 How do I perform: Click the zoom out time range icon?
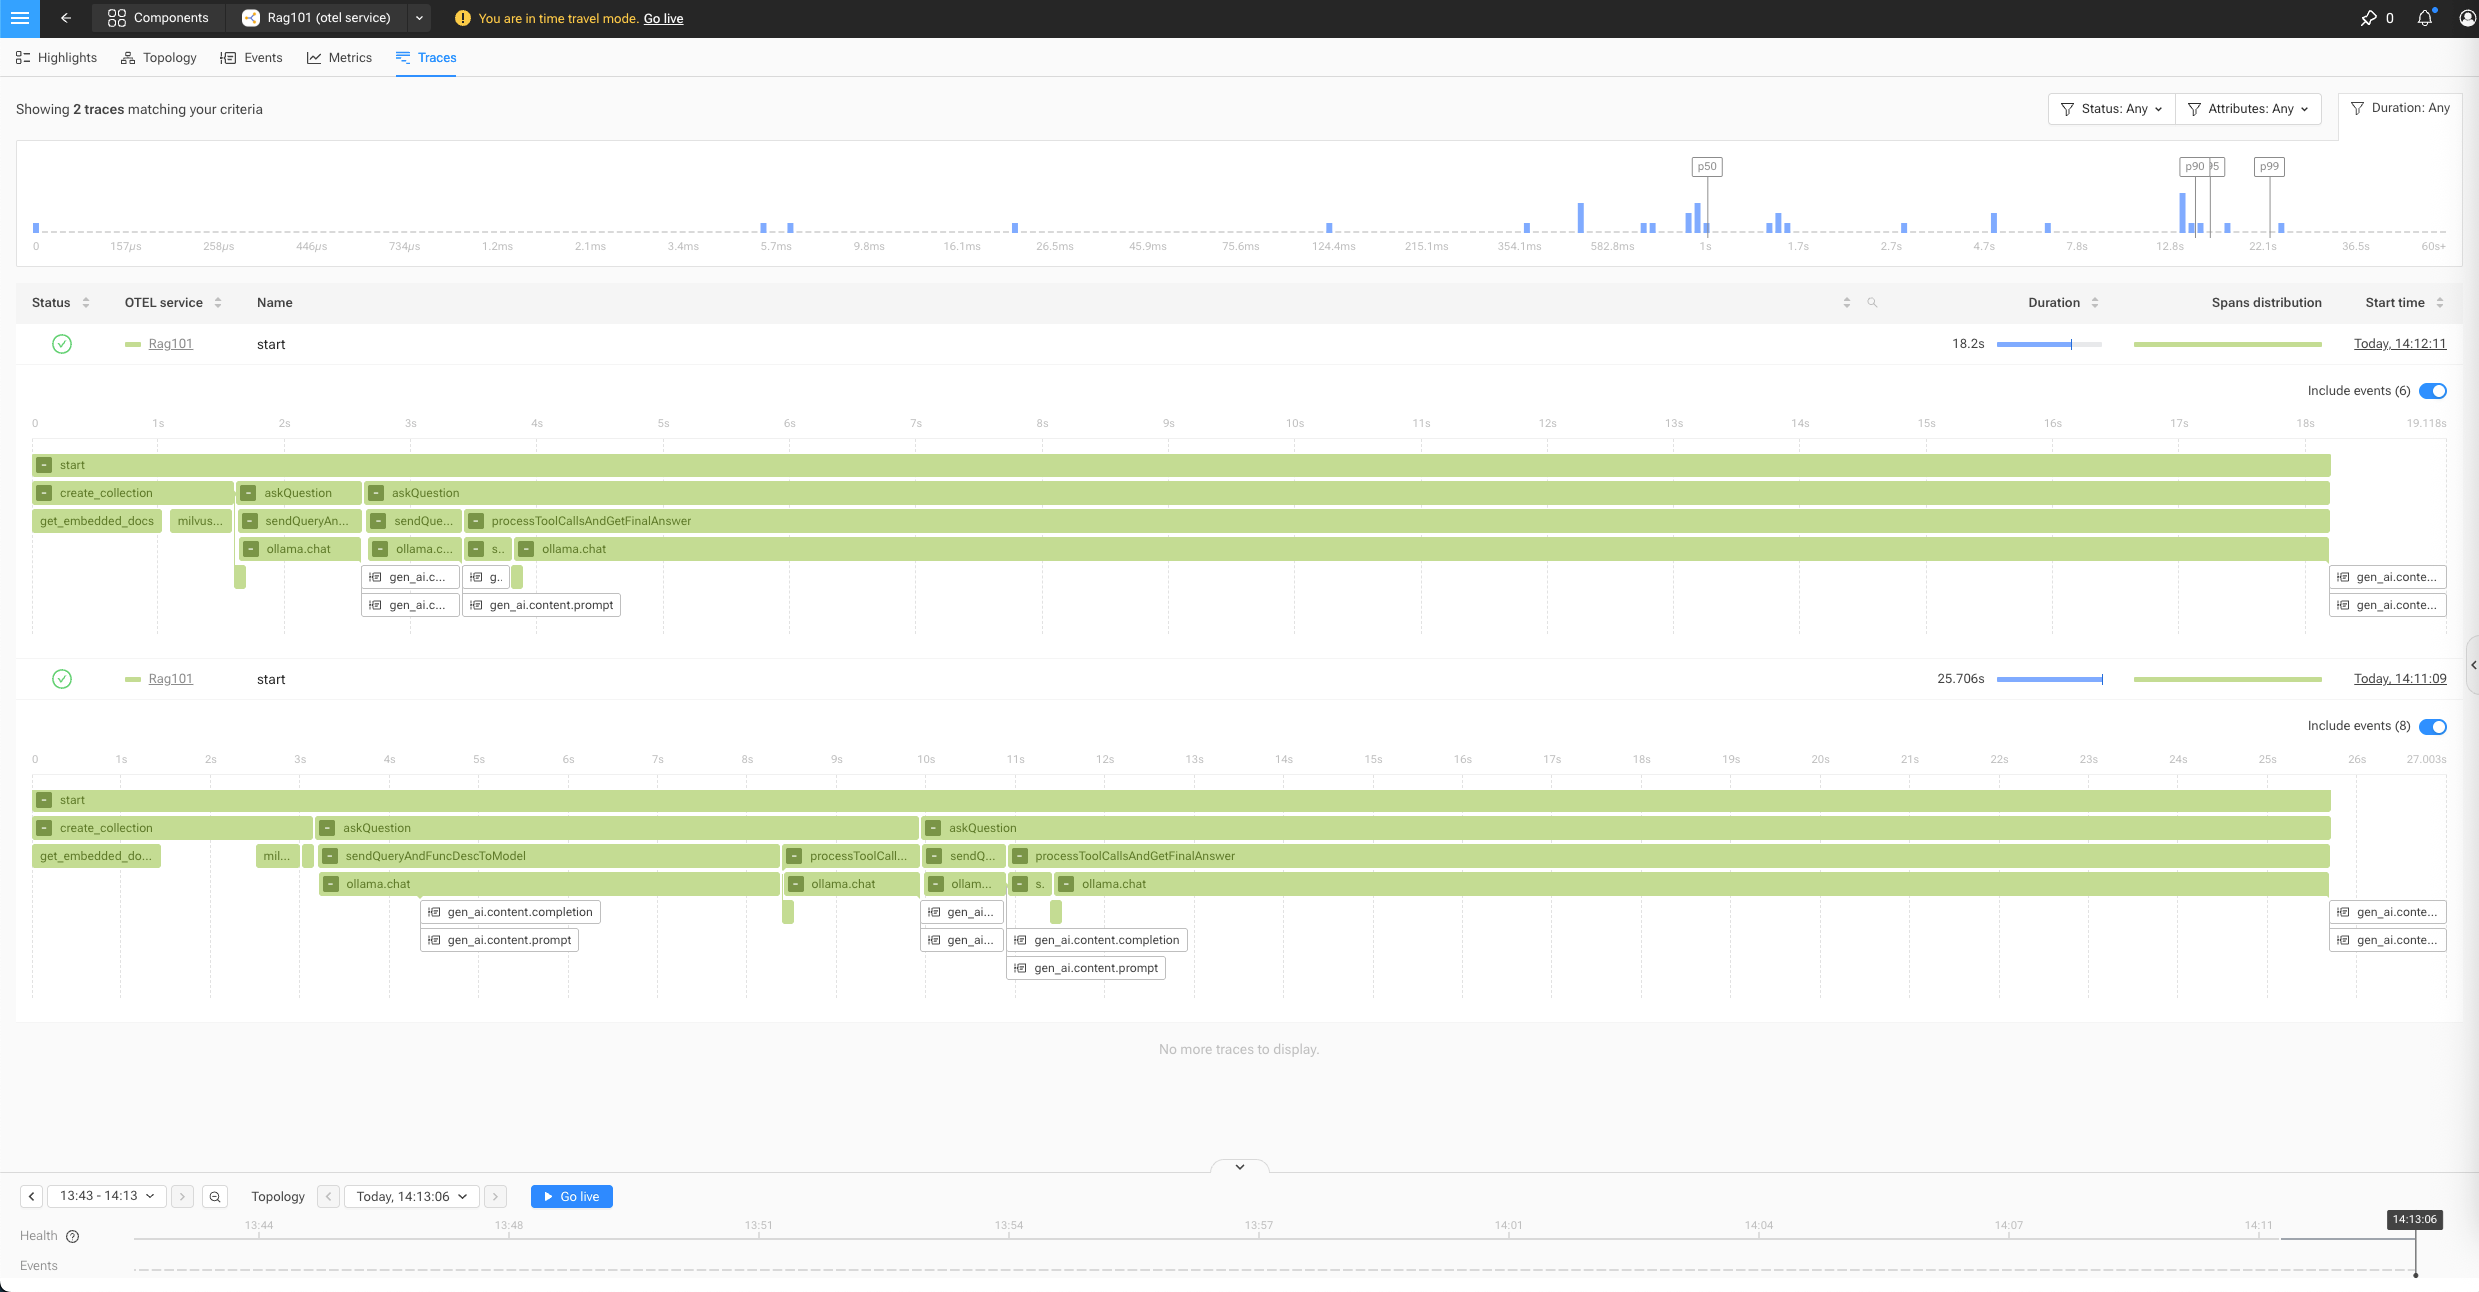[x=215, y=1197]
